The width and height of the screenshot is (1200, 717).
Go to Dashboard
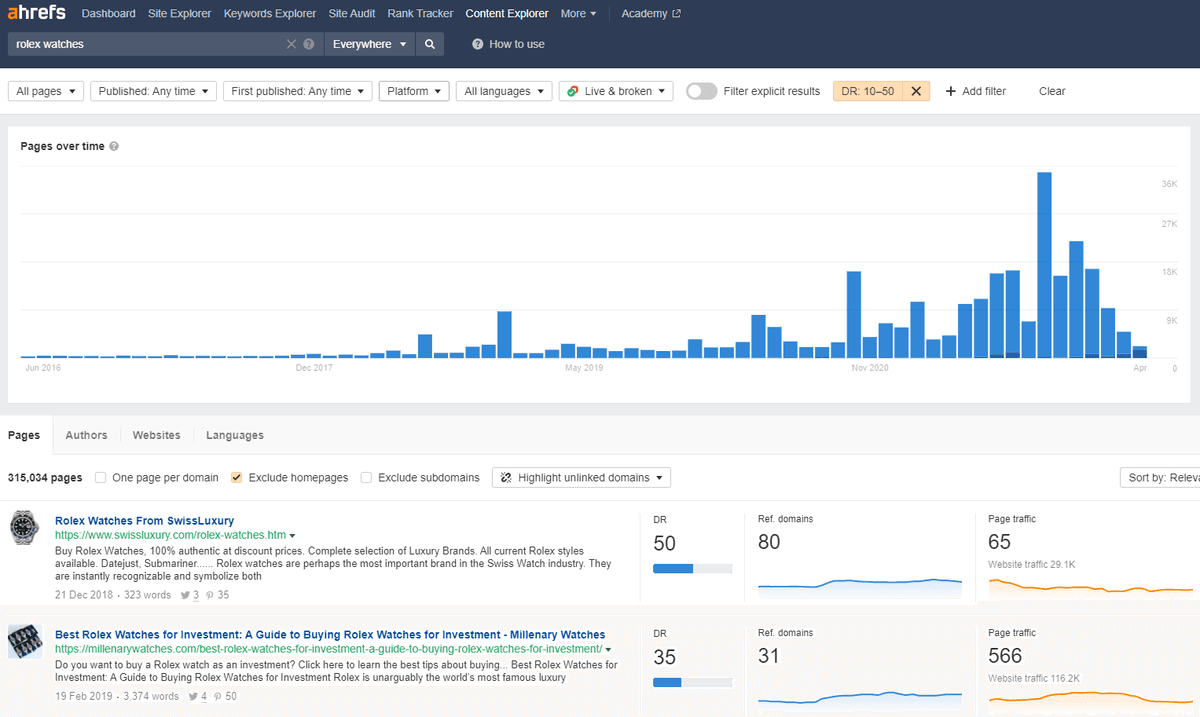click(x=108, y=14)
